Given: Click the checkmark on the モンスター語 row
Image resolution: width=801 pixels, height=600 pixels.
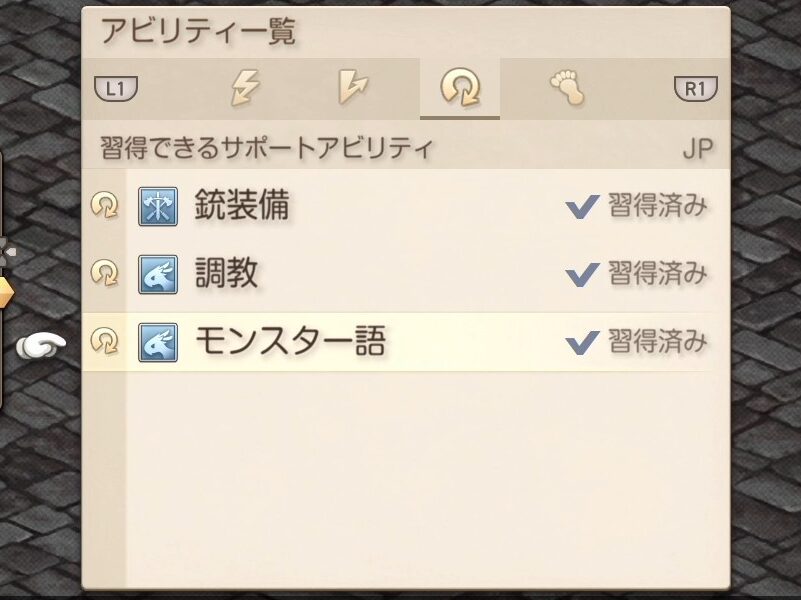Looking at the screenshot, I should point(582,342).
